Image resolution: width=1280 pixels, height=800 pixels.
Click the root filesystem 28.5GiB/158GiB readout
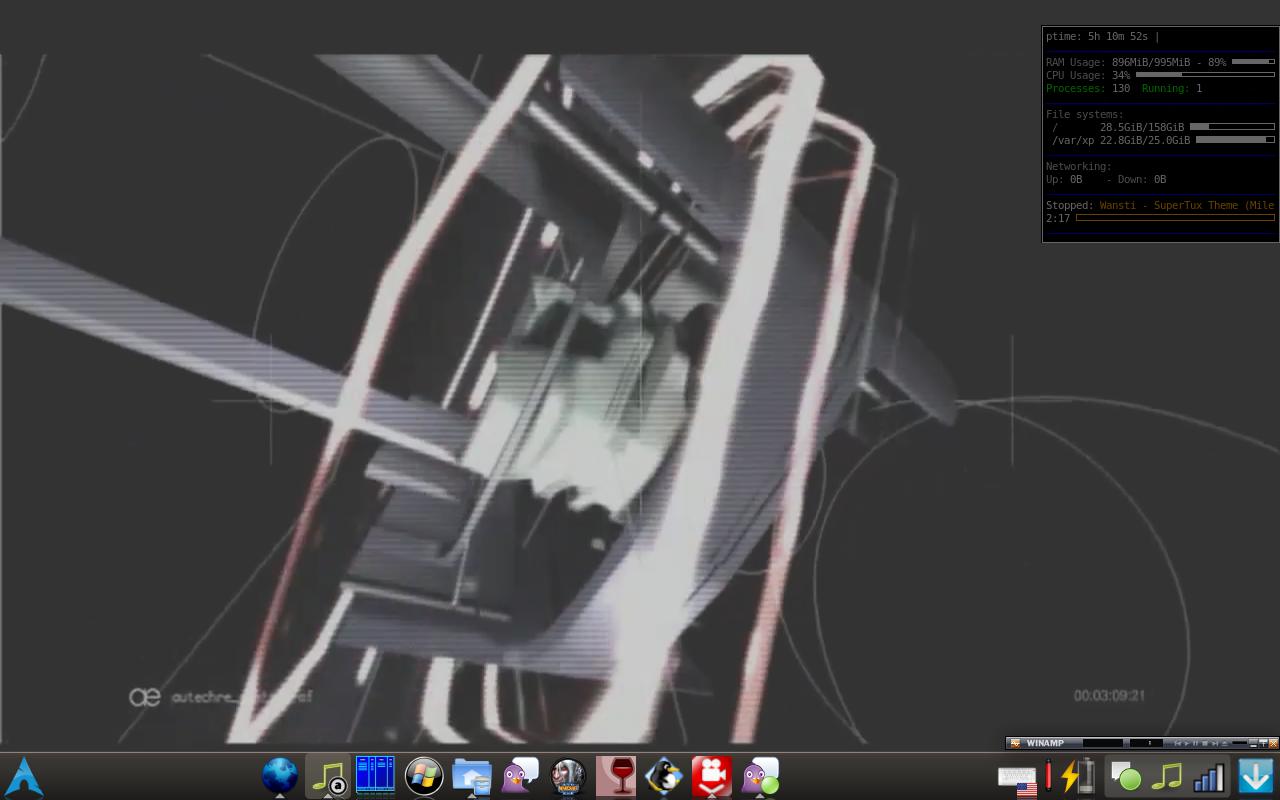(1142, 127)
